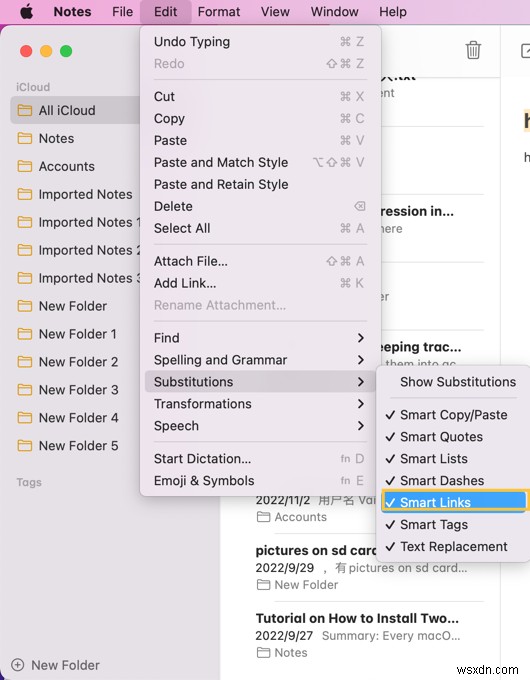The width and height of the screenshot is (530, 680).
Task: Click the Accounts folder icon in sidebar
Action: (x=25, y=166)
